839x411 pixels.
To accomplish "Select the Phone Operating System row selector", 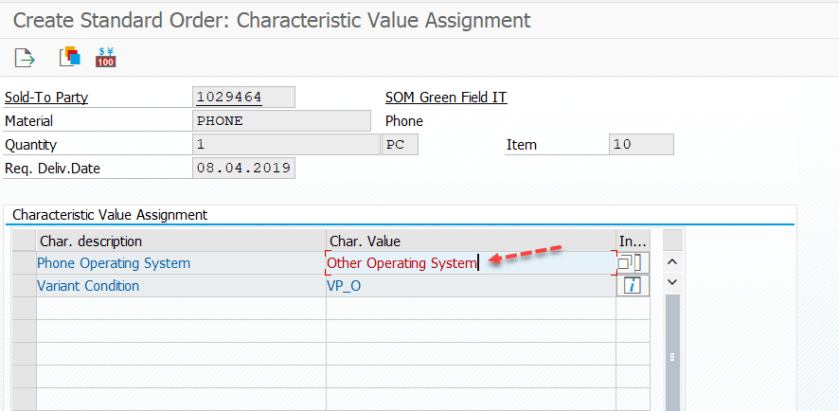I will (x=23, y=263).
